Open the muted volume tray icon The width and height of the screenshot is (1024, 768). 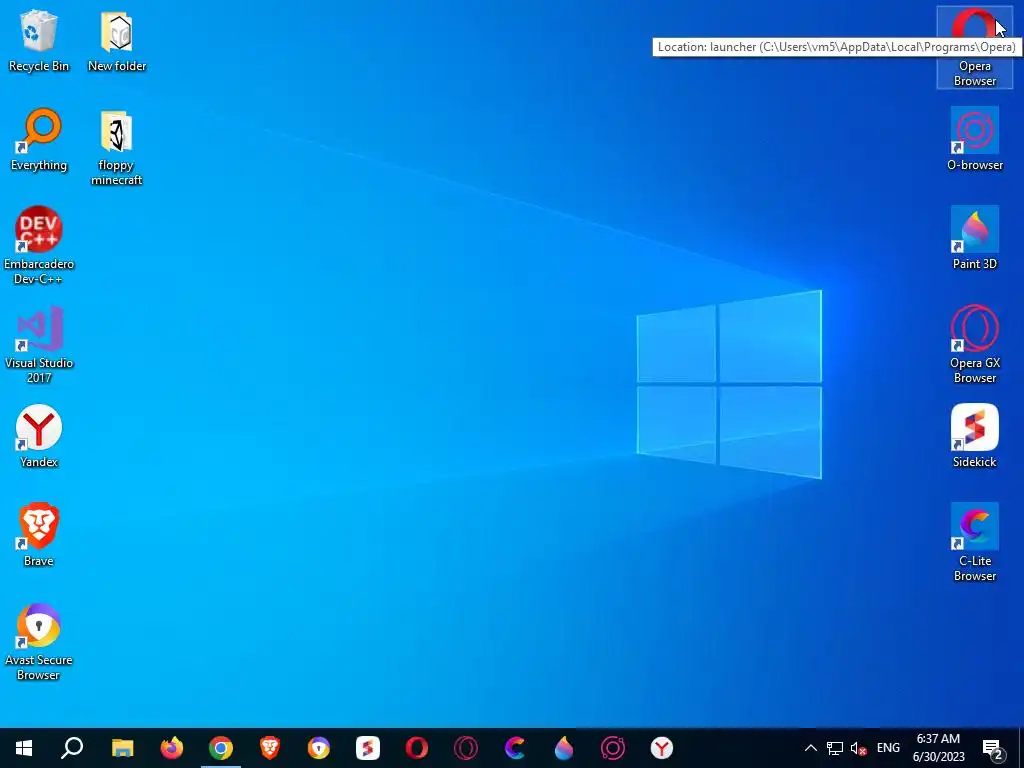pos(859,748)
